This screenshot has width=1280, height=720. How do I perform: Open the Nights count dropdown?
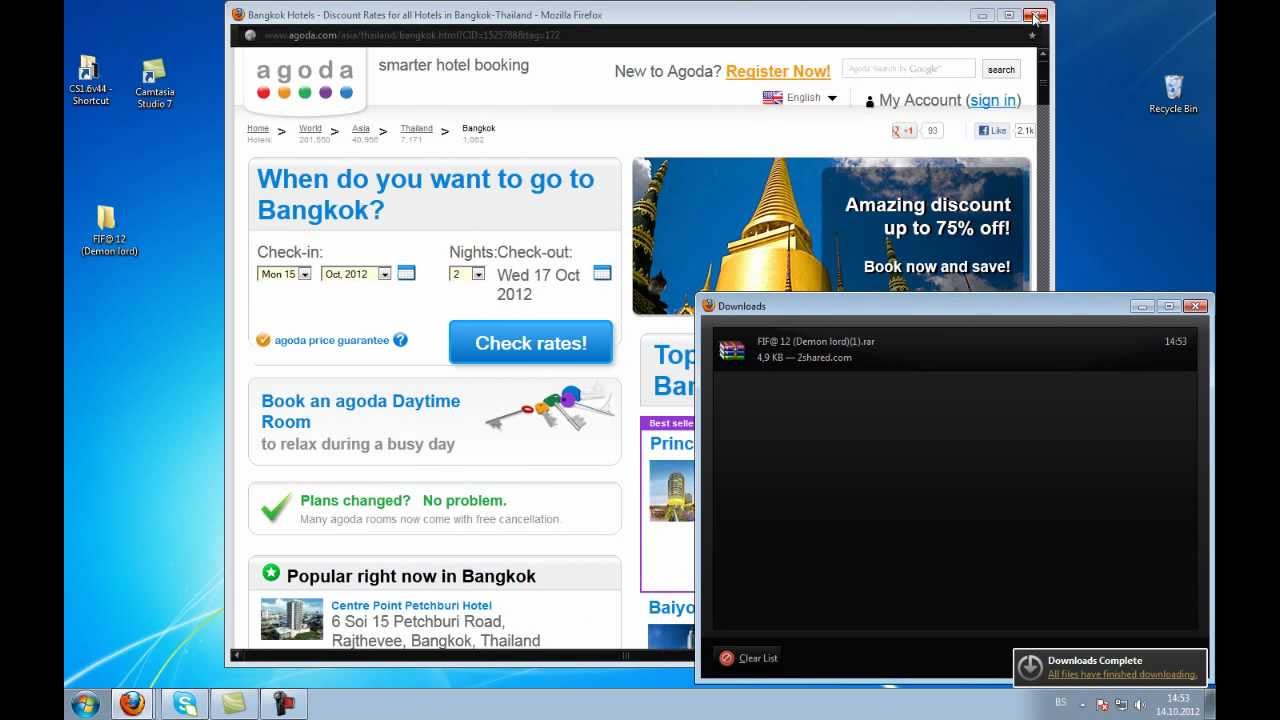[467, 274]
